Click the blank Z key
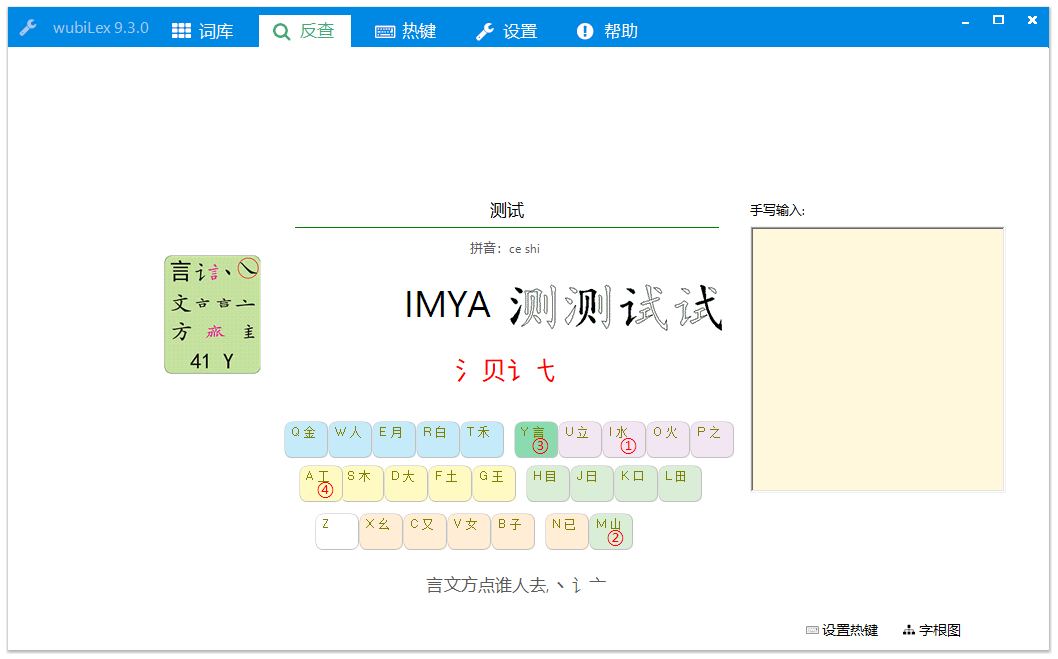1058x659 pixels. click(337, 531)
